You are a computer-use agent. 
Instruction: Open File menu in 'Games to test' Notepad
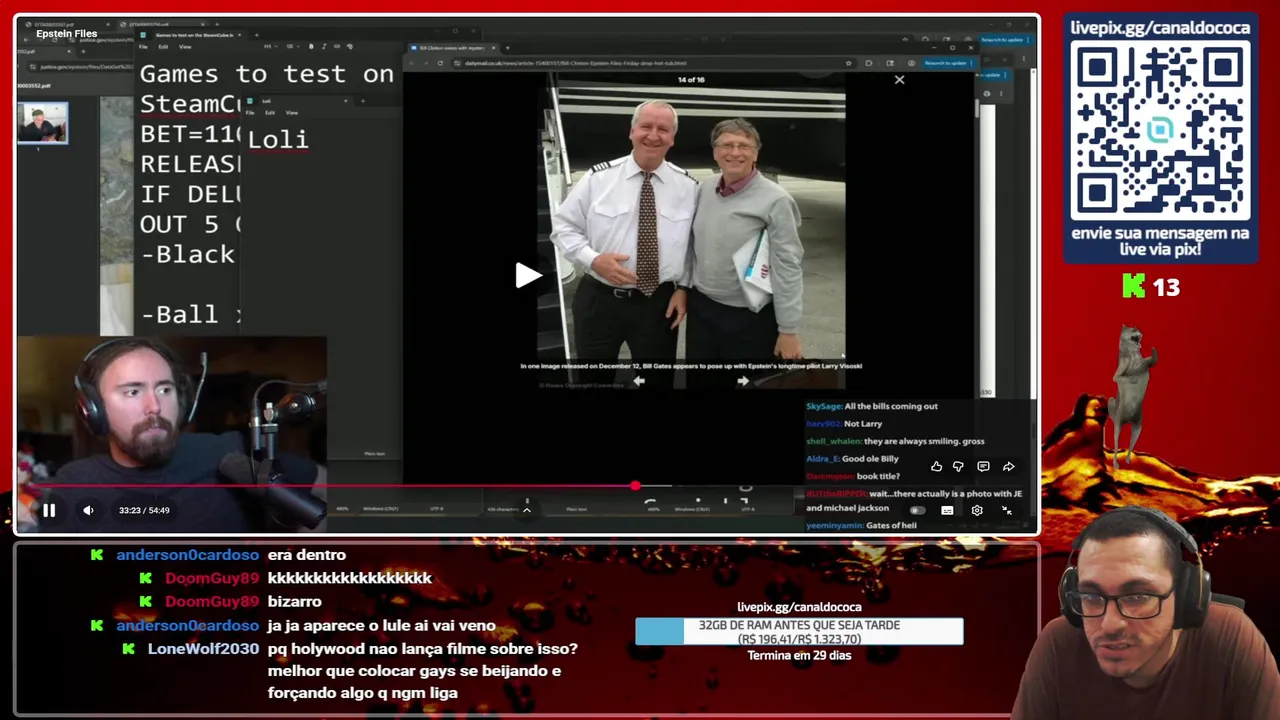pos(143,47)
